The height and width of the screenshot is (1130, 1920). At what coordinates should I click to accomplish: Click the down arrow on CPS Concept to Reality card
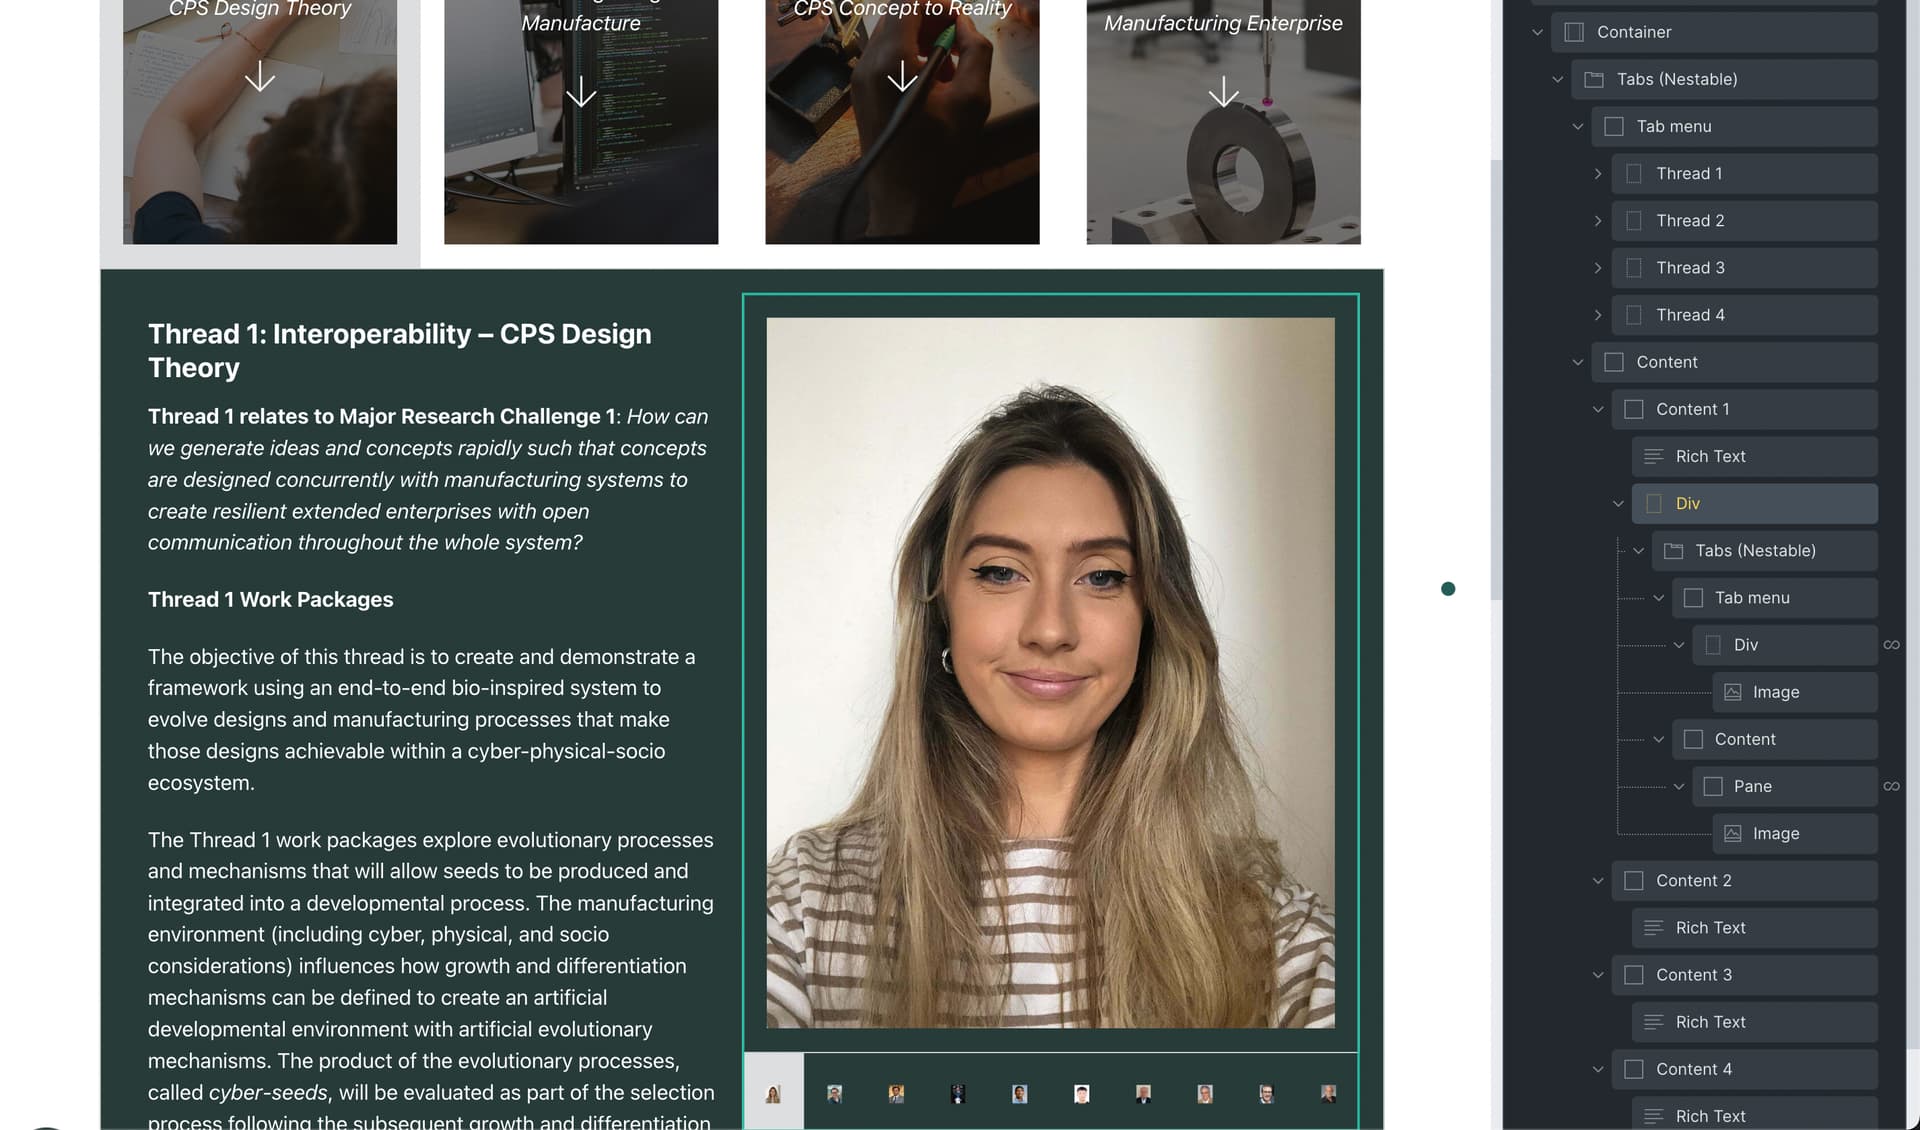[x=902, y=76]
